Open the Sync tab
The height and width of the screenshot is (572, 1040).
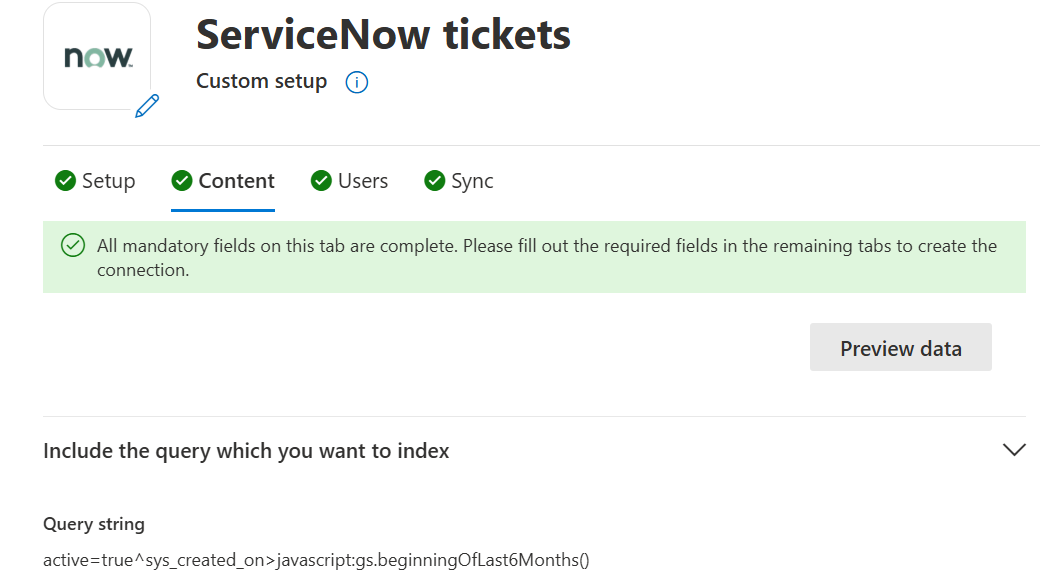point(459,180)
